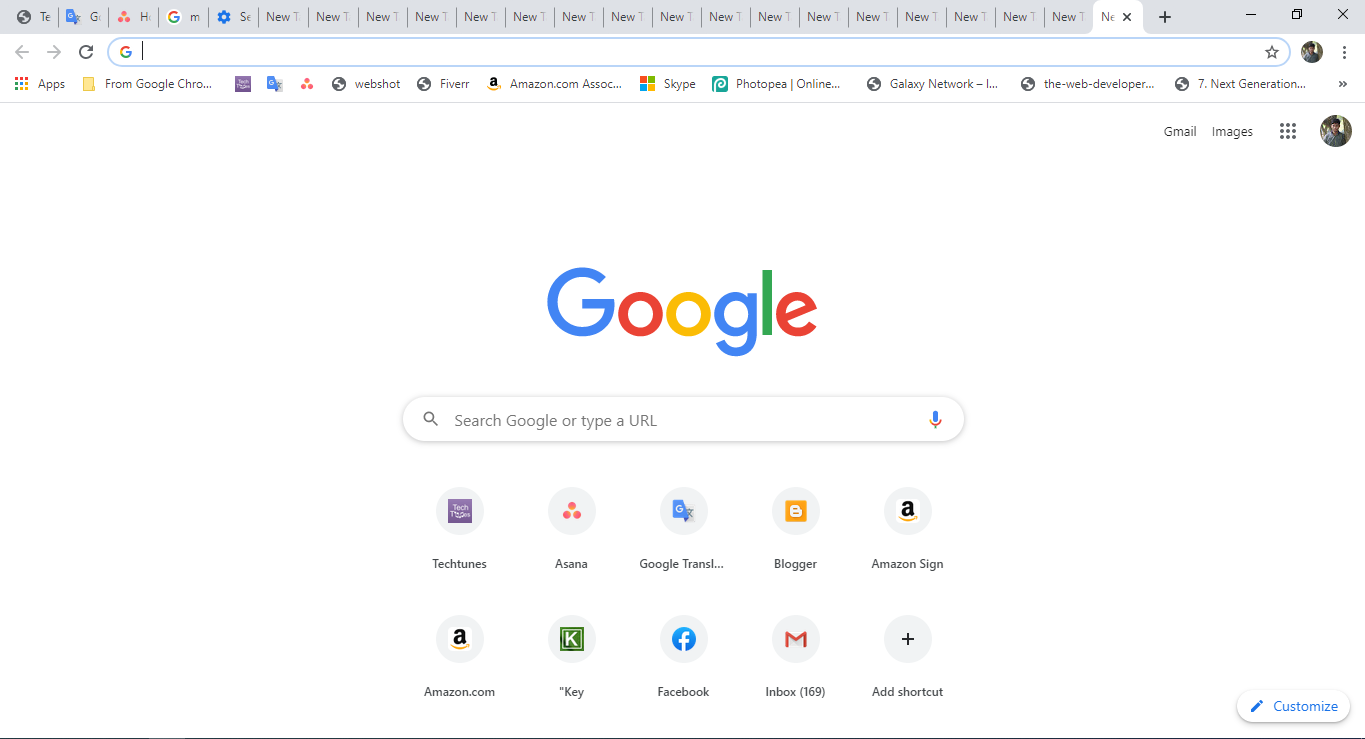1365x739 pixels.
Task: Open the Techtunes shortcut tile
Action: 460,530
